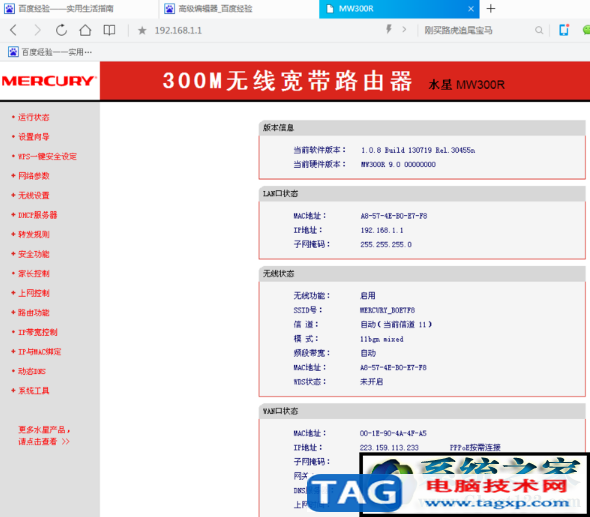
Task: Click the lightning speed-mode icon
Action: point(389,29)
